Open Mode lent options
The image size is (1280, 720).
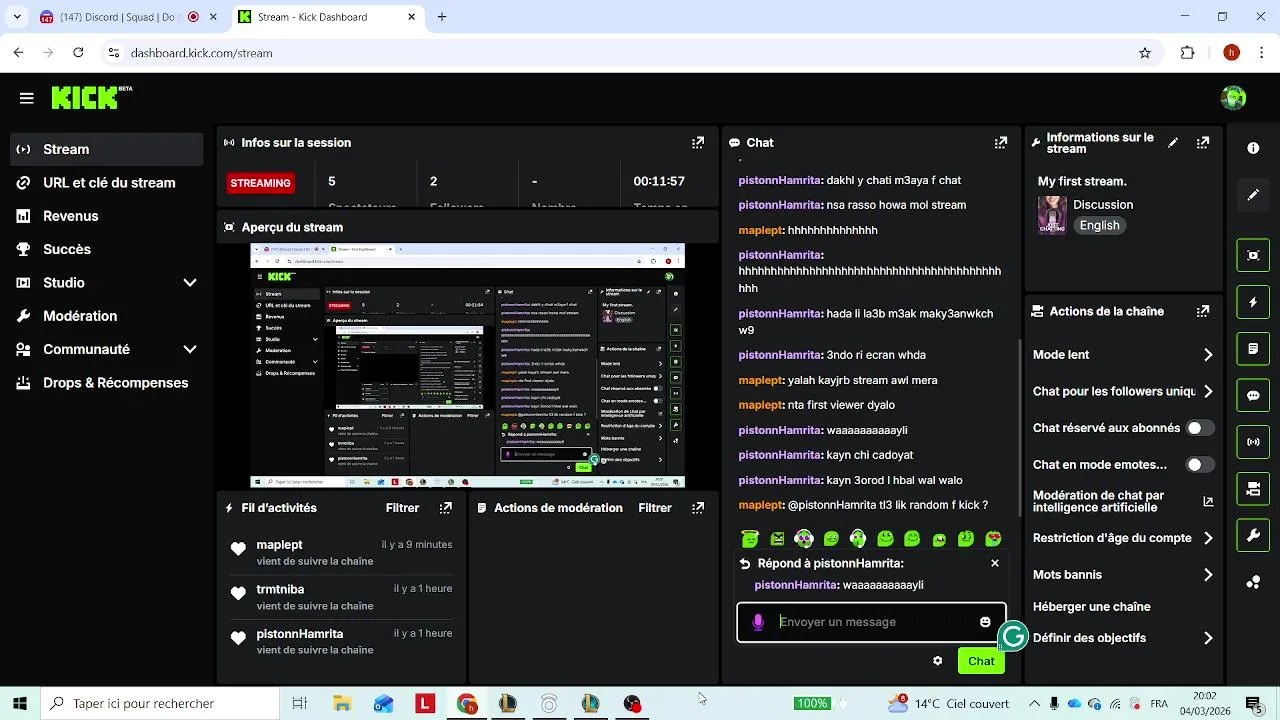[x=1122, y=355]
